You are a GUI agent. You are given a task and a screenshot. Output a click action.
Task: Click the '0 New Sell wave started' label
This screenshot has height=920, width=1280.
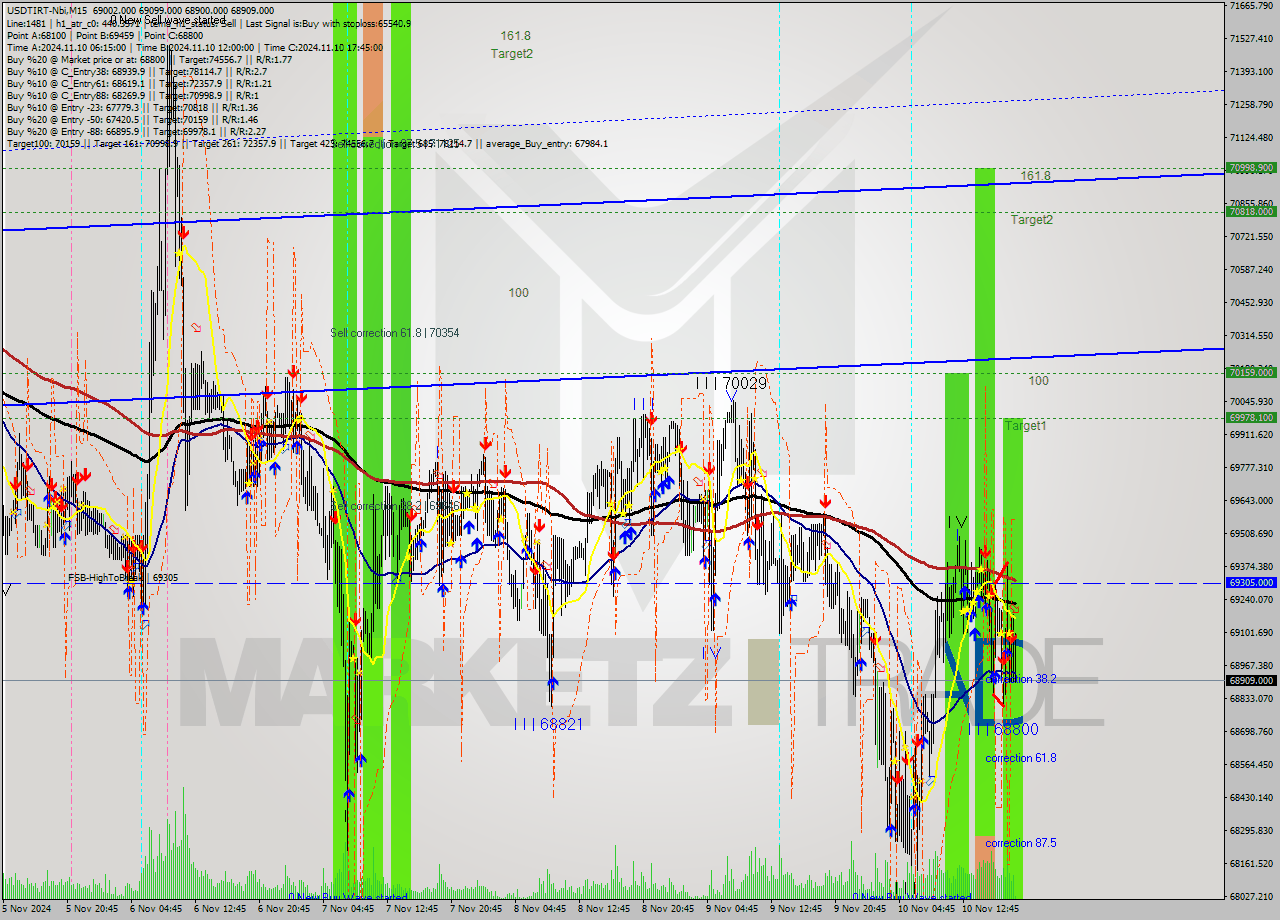[x=167, y=19]
